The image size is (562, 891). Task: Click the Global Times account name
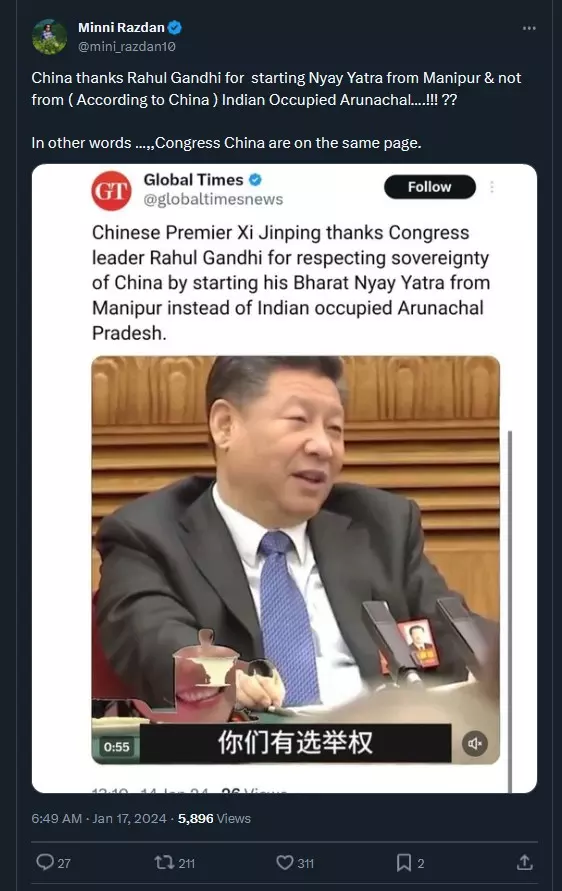click(193, 180)
